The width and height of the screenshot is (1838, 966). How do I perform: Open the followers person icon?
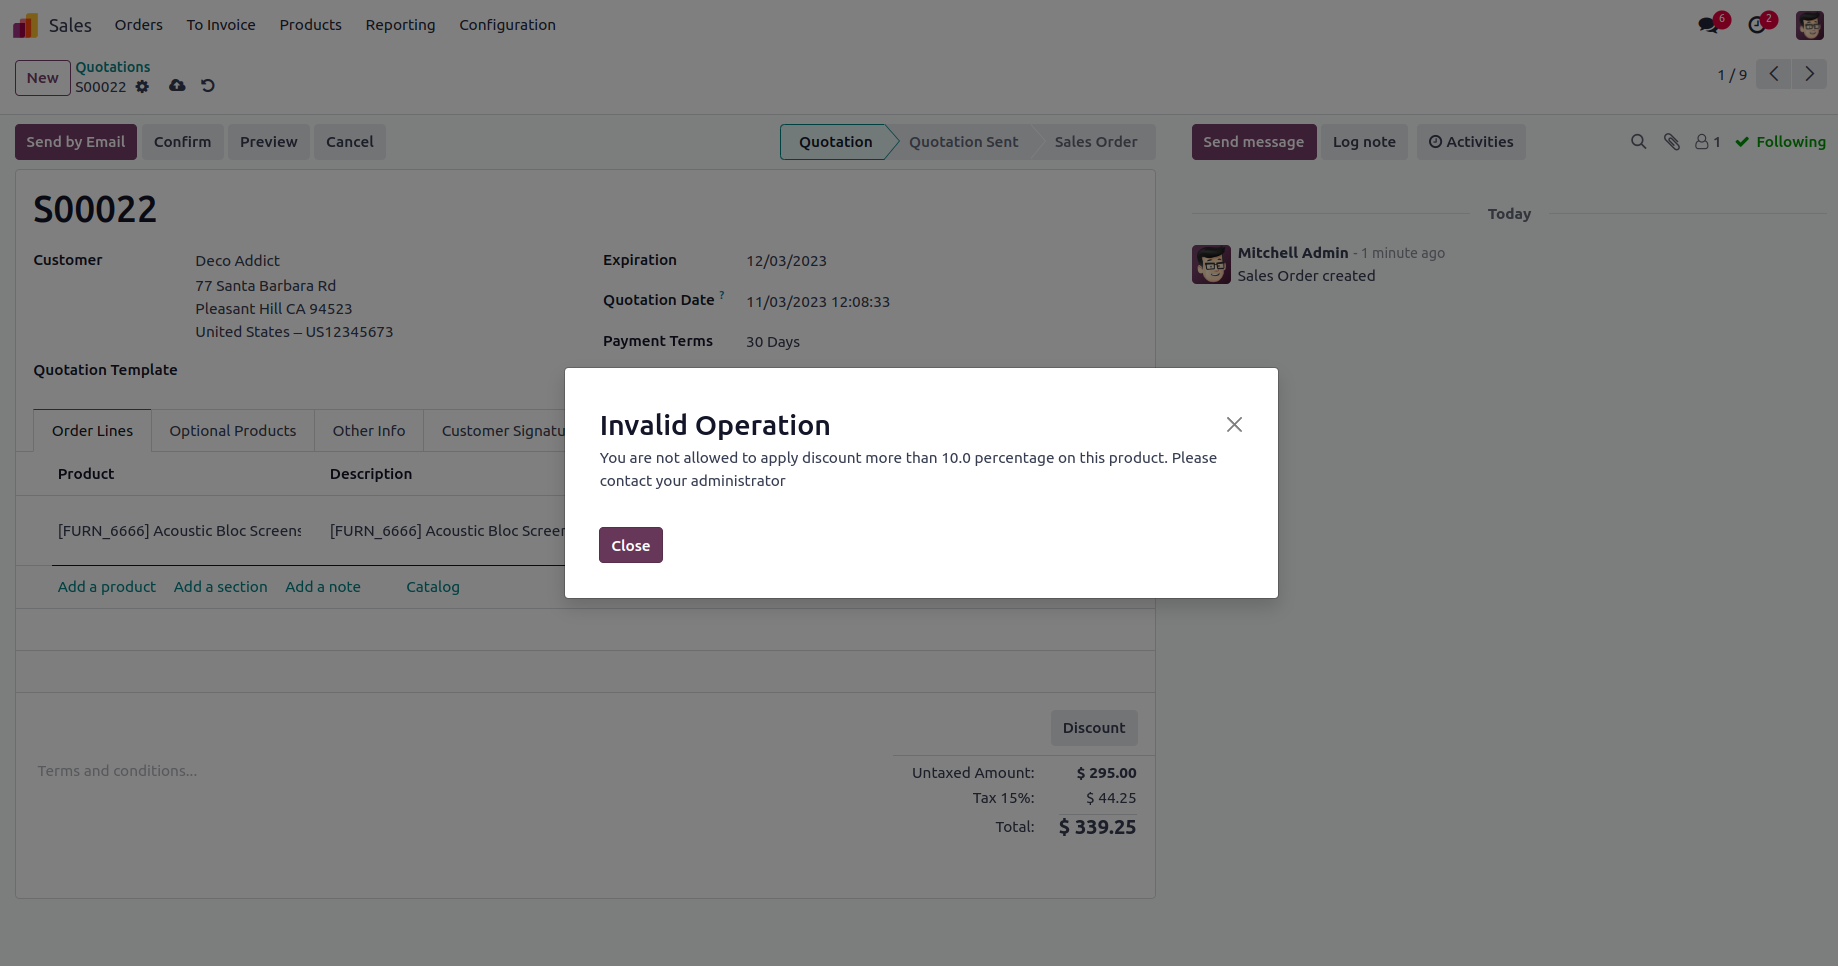[x=1707, y=142]
